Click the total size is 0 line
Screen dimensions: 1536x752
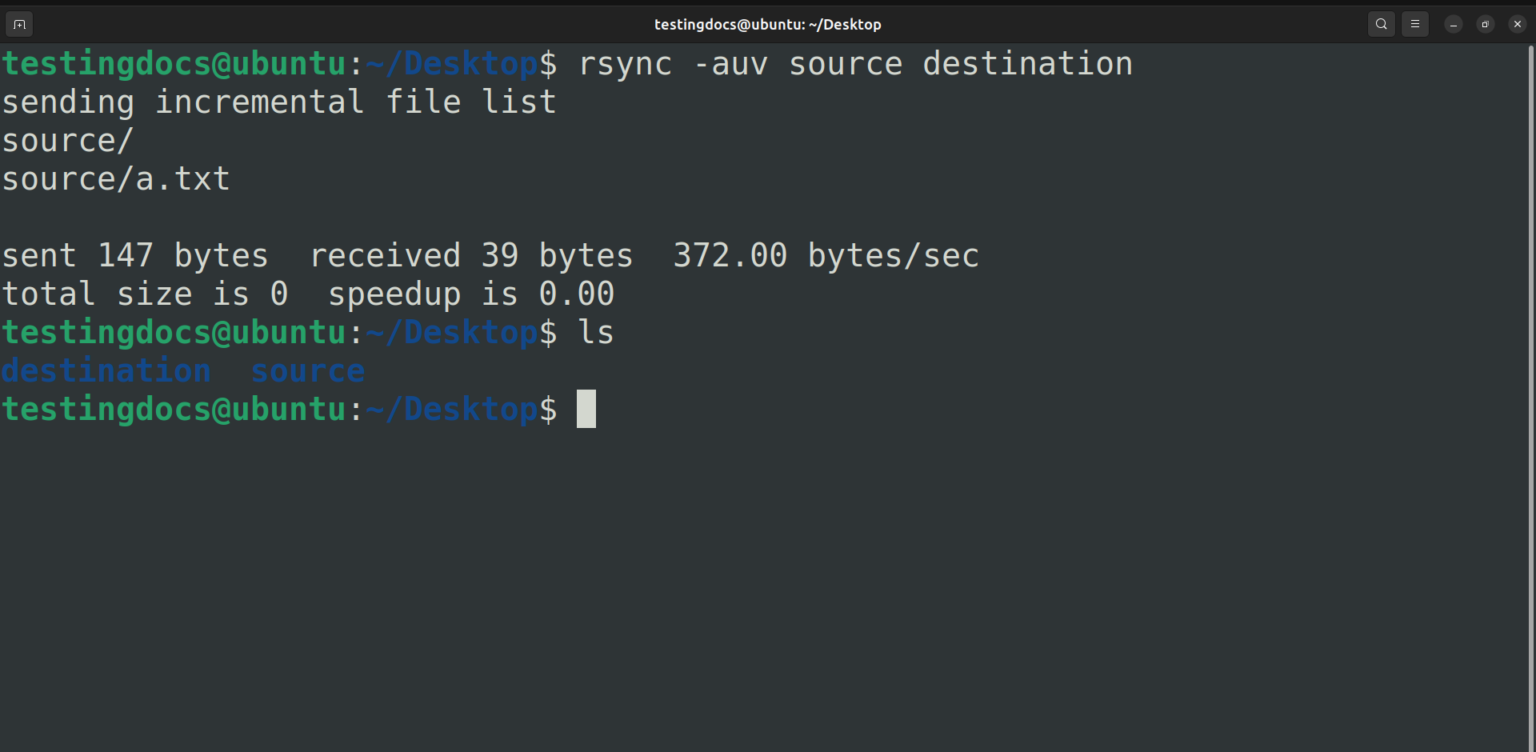coord(307,293)
